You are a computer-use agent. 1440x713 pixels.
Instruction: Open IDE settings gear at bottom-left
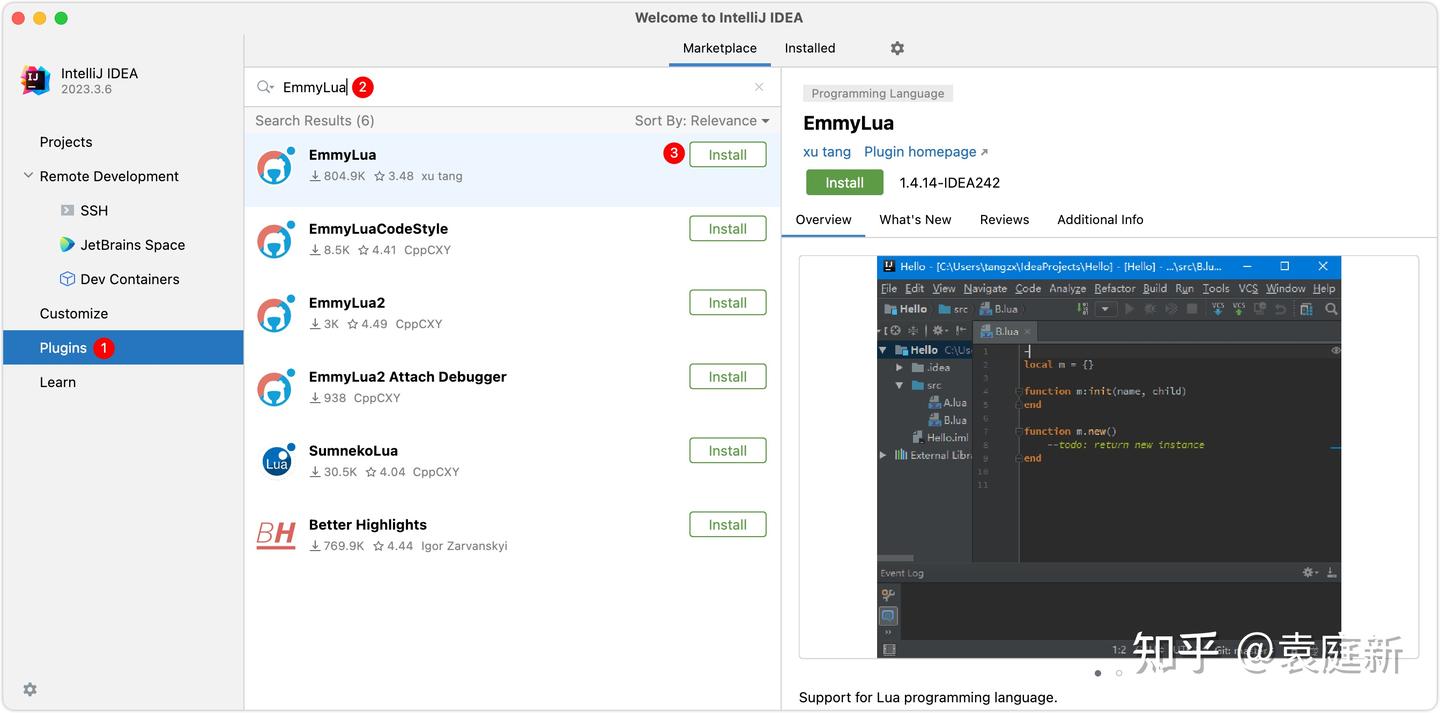[30, 689]
